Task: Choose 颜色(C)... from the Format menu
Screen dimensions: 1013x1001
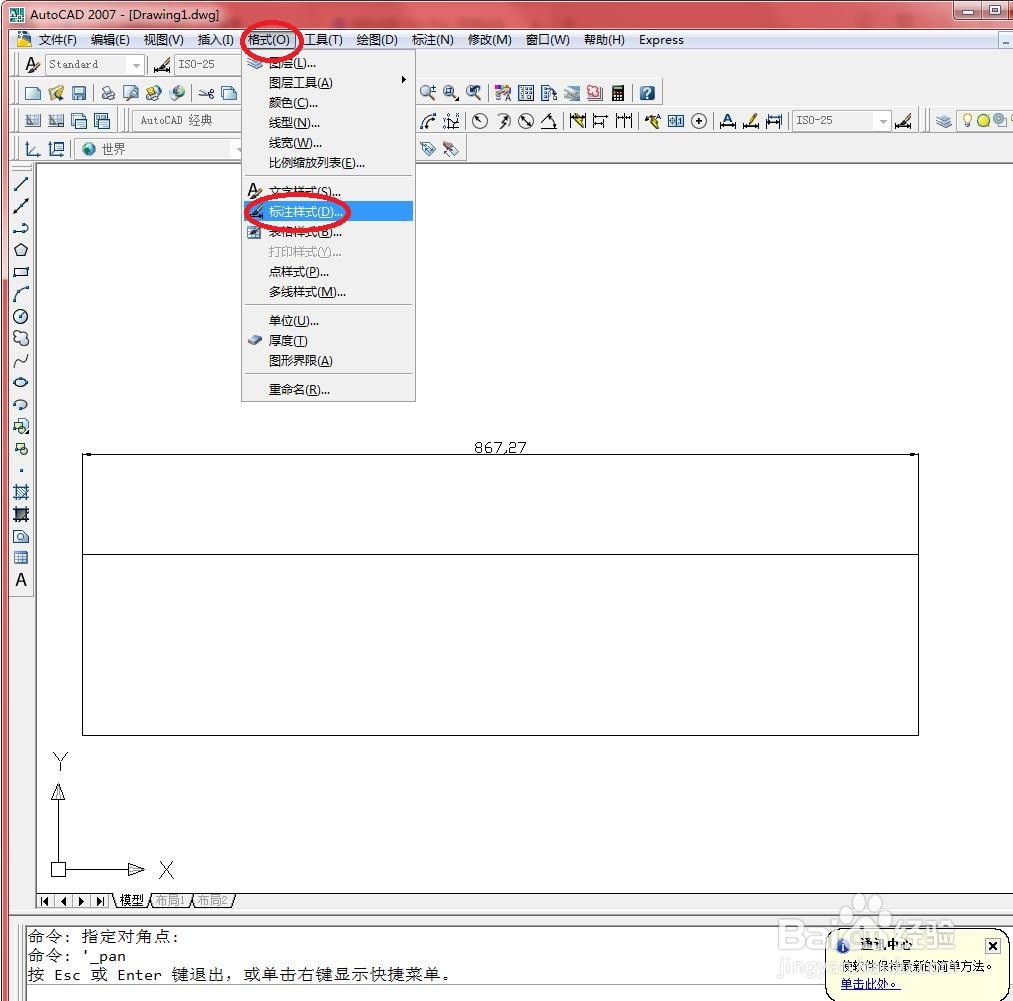Action: [329, 103]
